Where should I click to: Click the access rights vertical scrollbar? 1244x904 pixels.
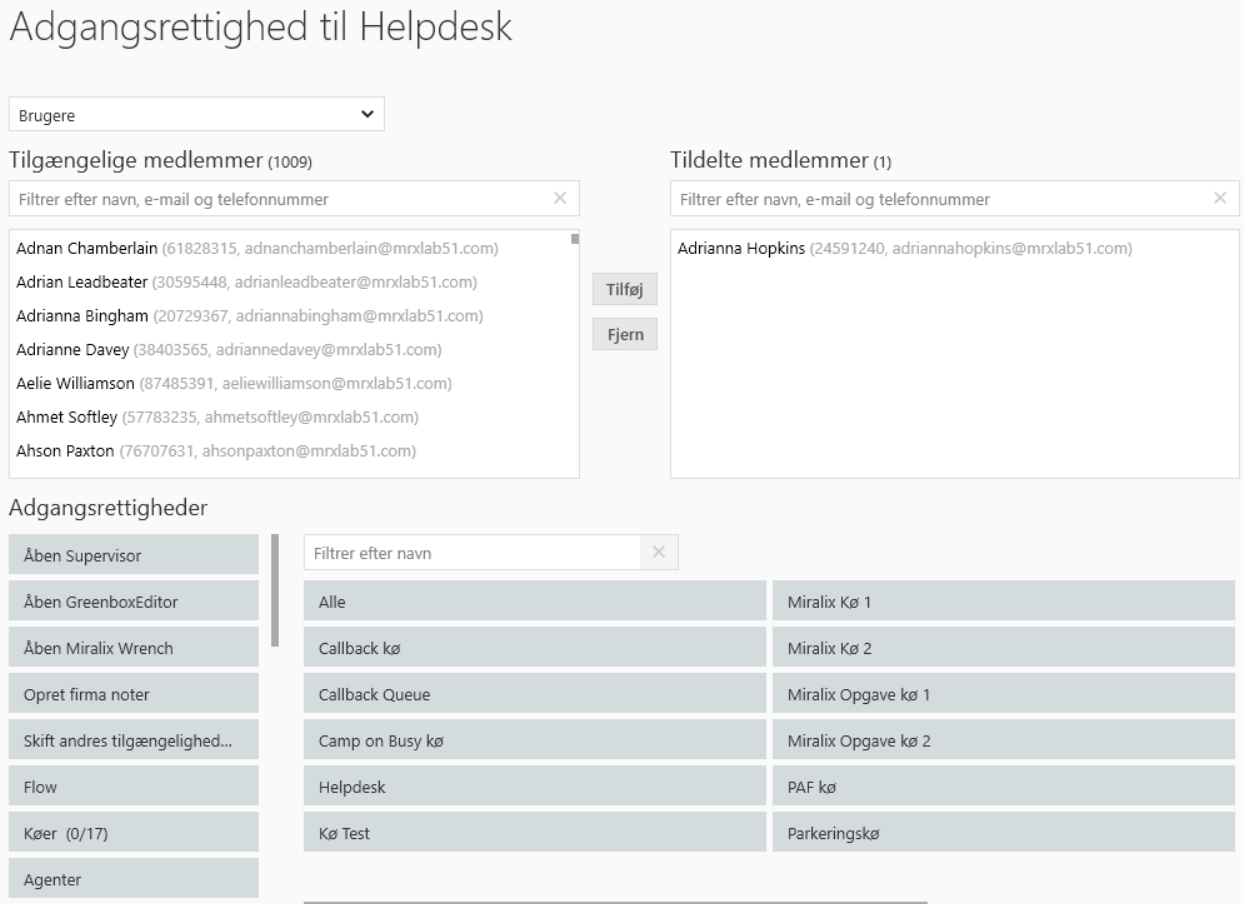276,590
